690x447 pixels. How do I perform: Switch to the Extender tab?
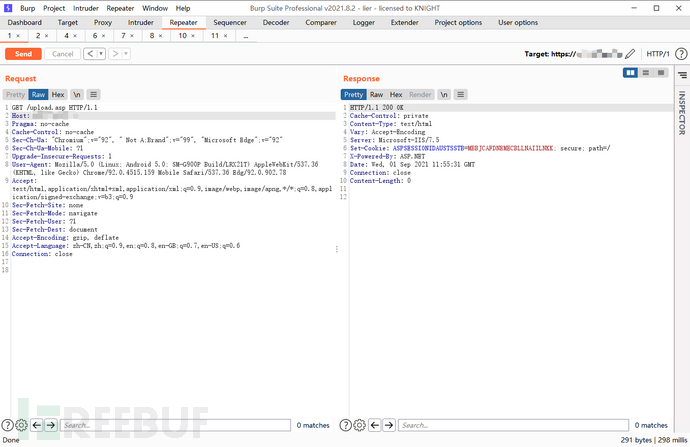click(404, 22)
